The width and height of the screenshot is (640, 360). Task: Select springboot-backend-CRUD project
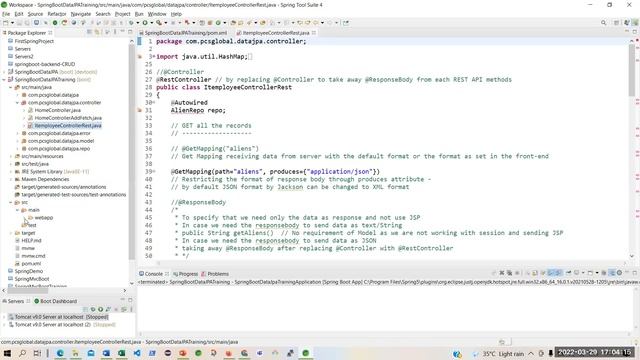coord(44,64)
